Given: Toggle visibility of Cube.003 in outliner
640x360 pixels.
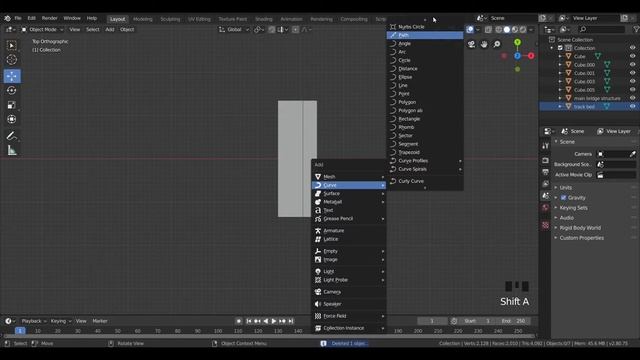Looking at the screenshot, I should [632, 82].
